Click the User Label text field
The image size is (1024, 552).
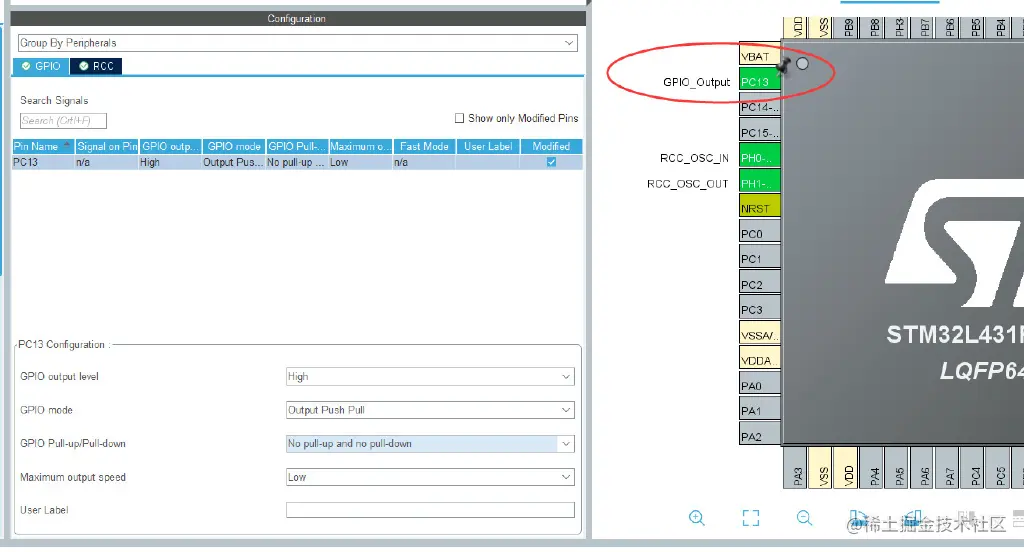(x=430, y=510)
